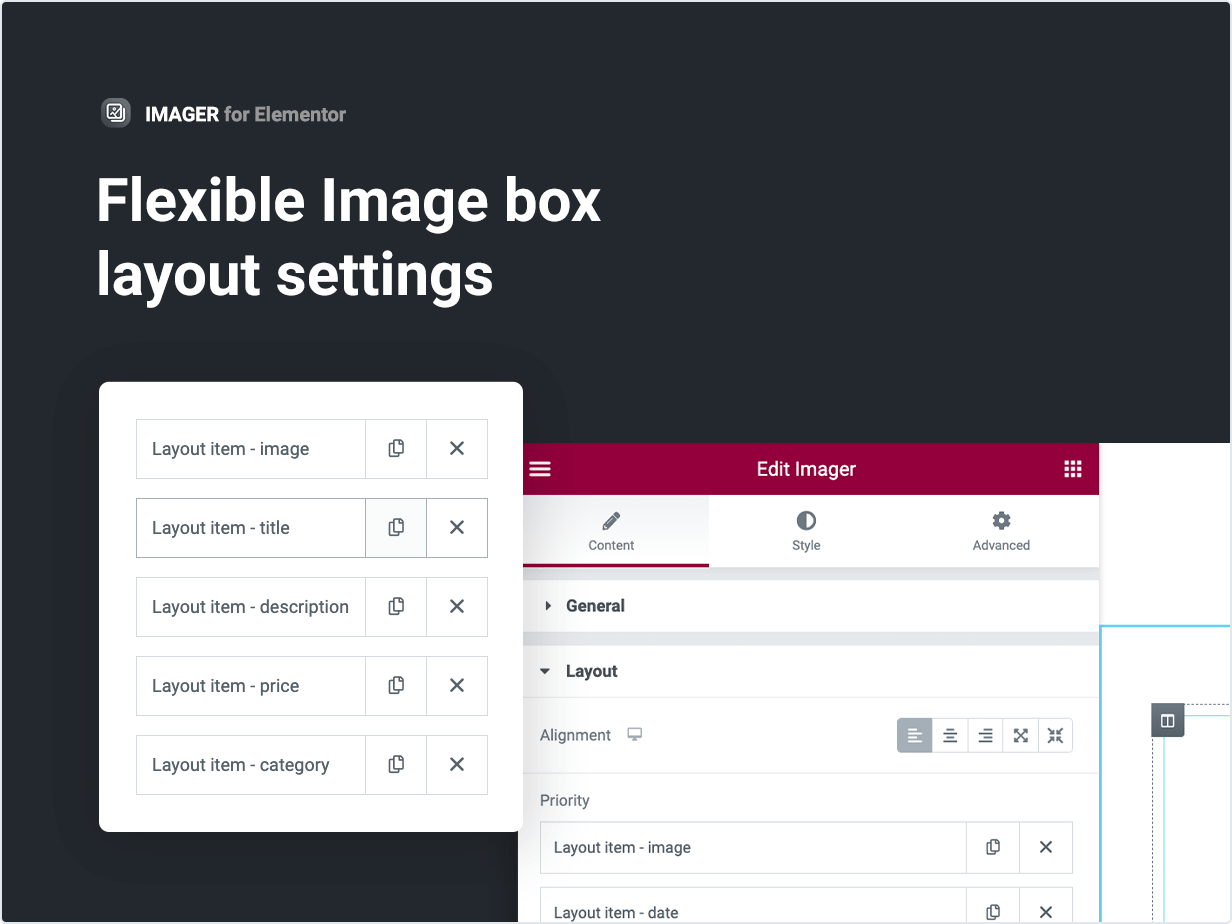1232x924 pixels.
Task: Set alignment to left
Action: click(x=914, y=736)
